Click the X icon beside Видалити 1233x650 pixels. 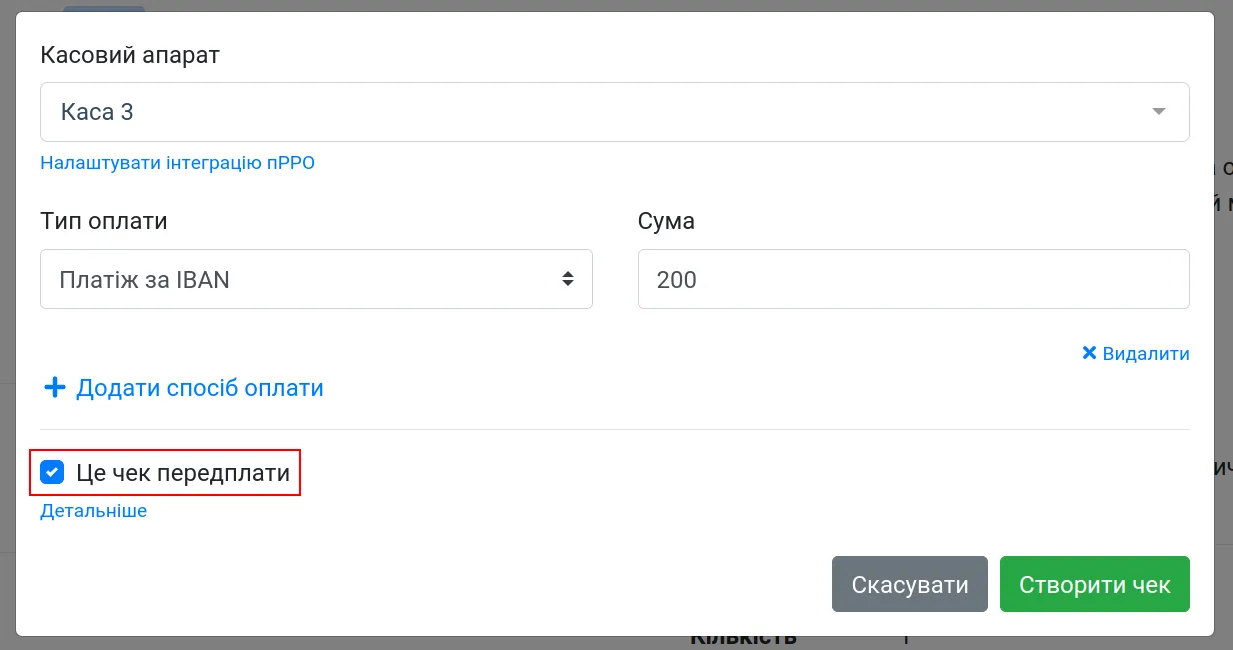(1090, 353)
